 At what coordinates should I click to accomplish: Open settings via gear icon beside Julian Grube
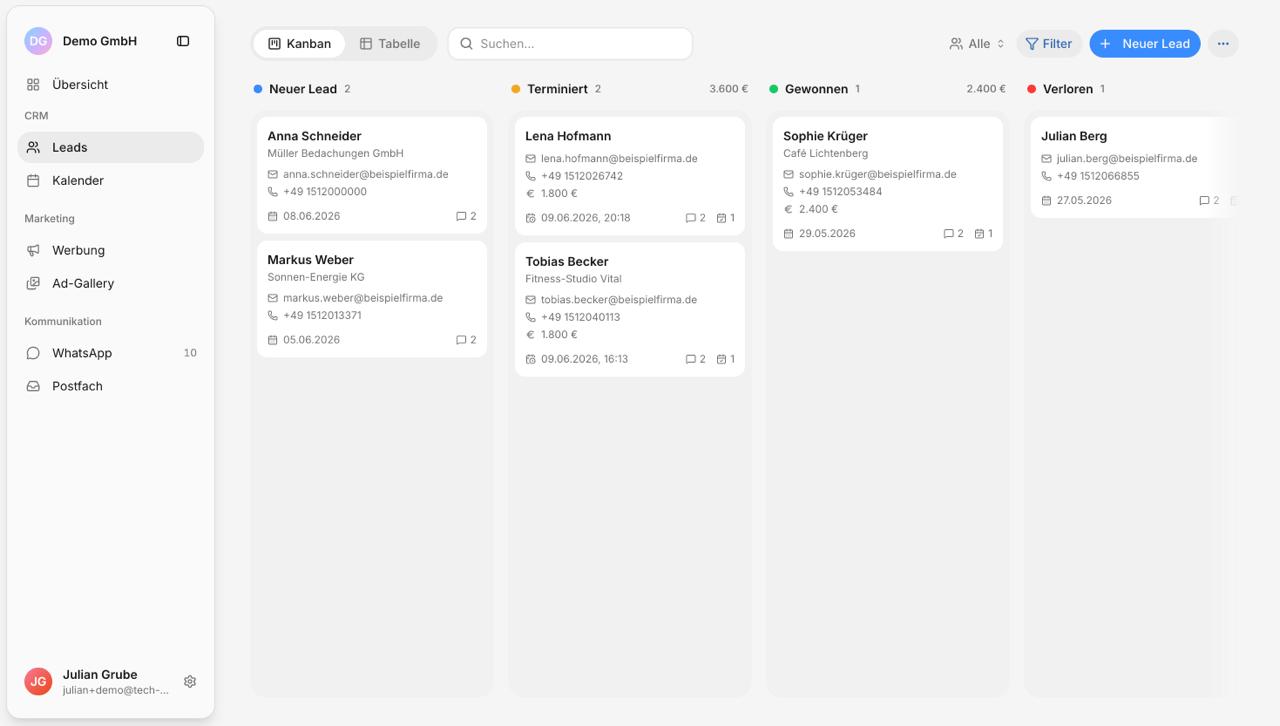tap(190, 682)
